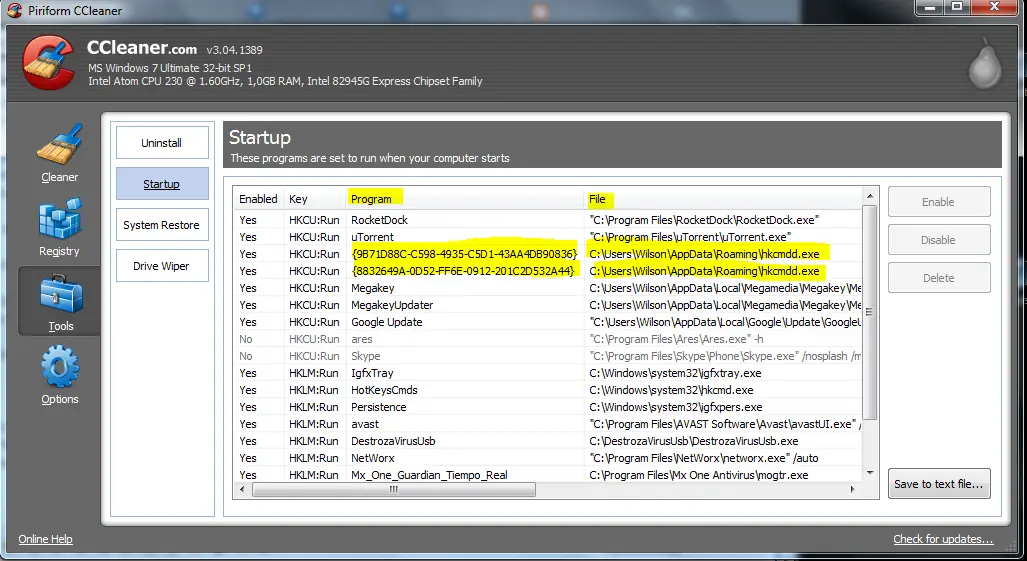This screenshot has width=1027, height=561.
Task: Select the Megakey startup entry
Action: [x=548, y=288]
